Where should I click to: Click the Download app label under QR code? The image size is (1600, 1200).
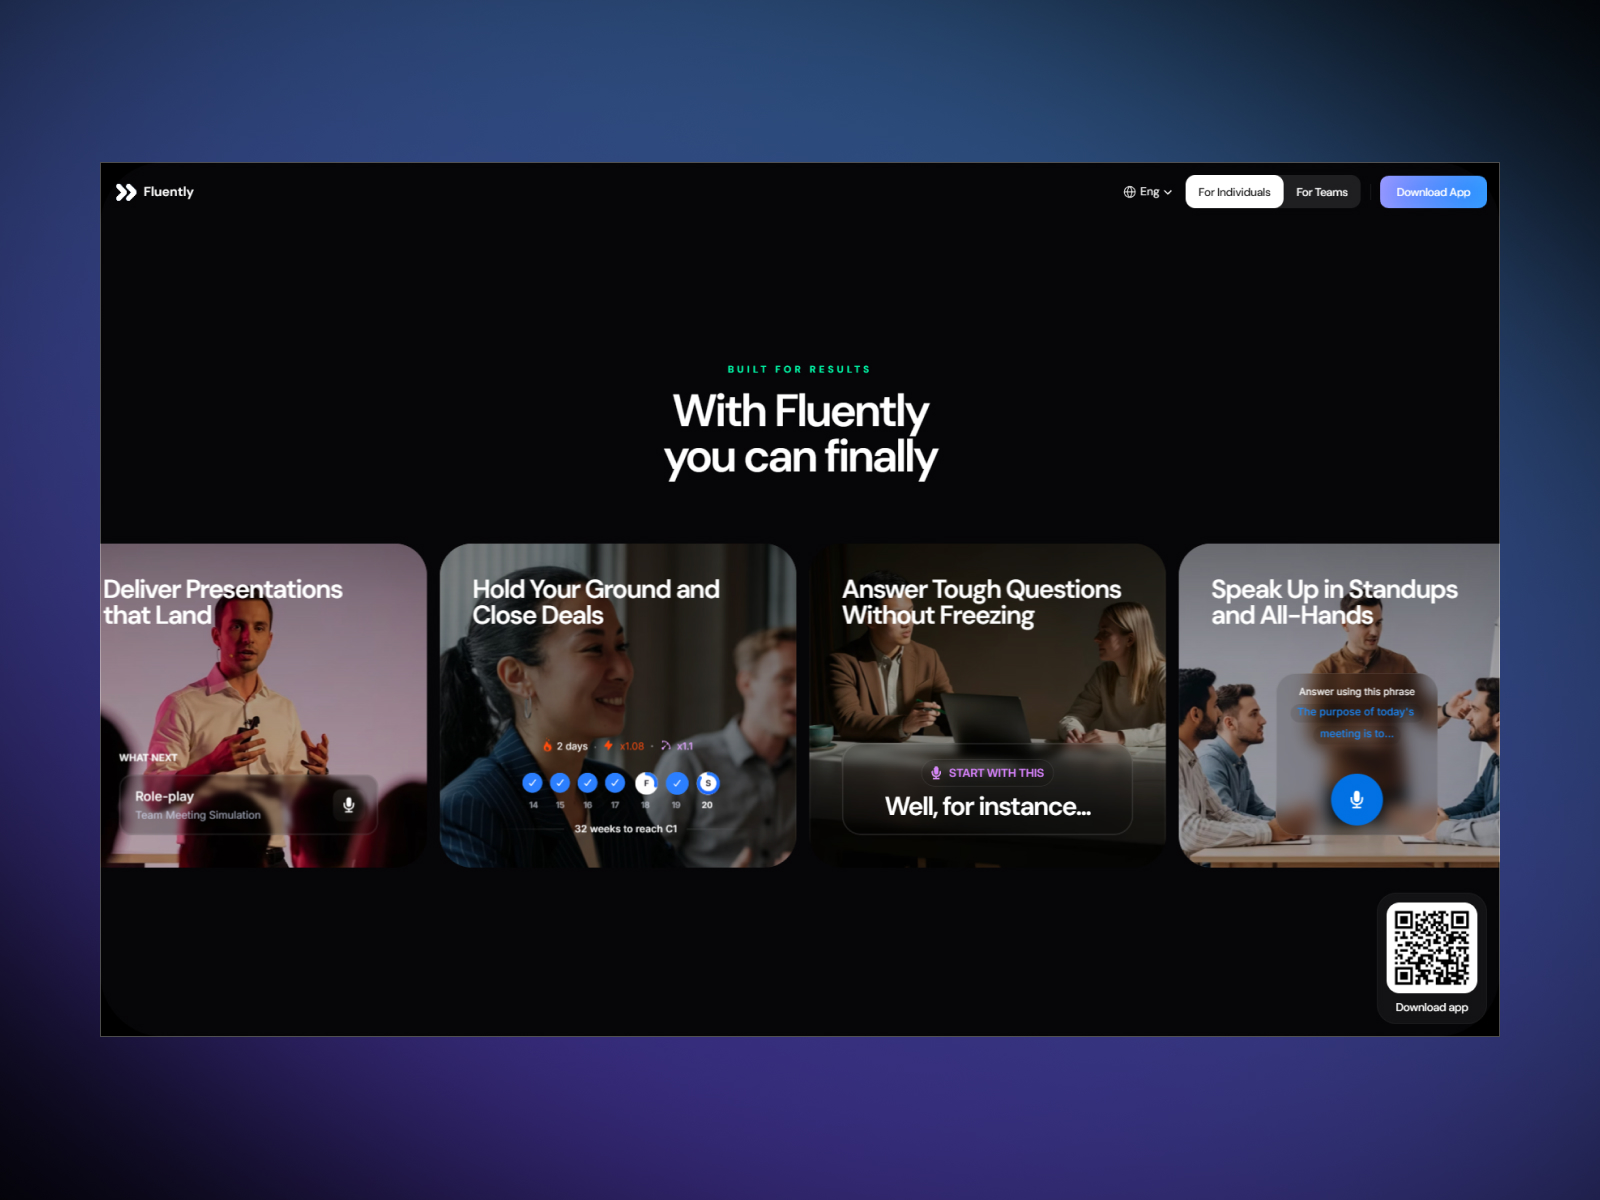pyautogui.click(x=1432, y=1008)
